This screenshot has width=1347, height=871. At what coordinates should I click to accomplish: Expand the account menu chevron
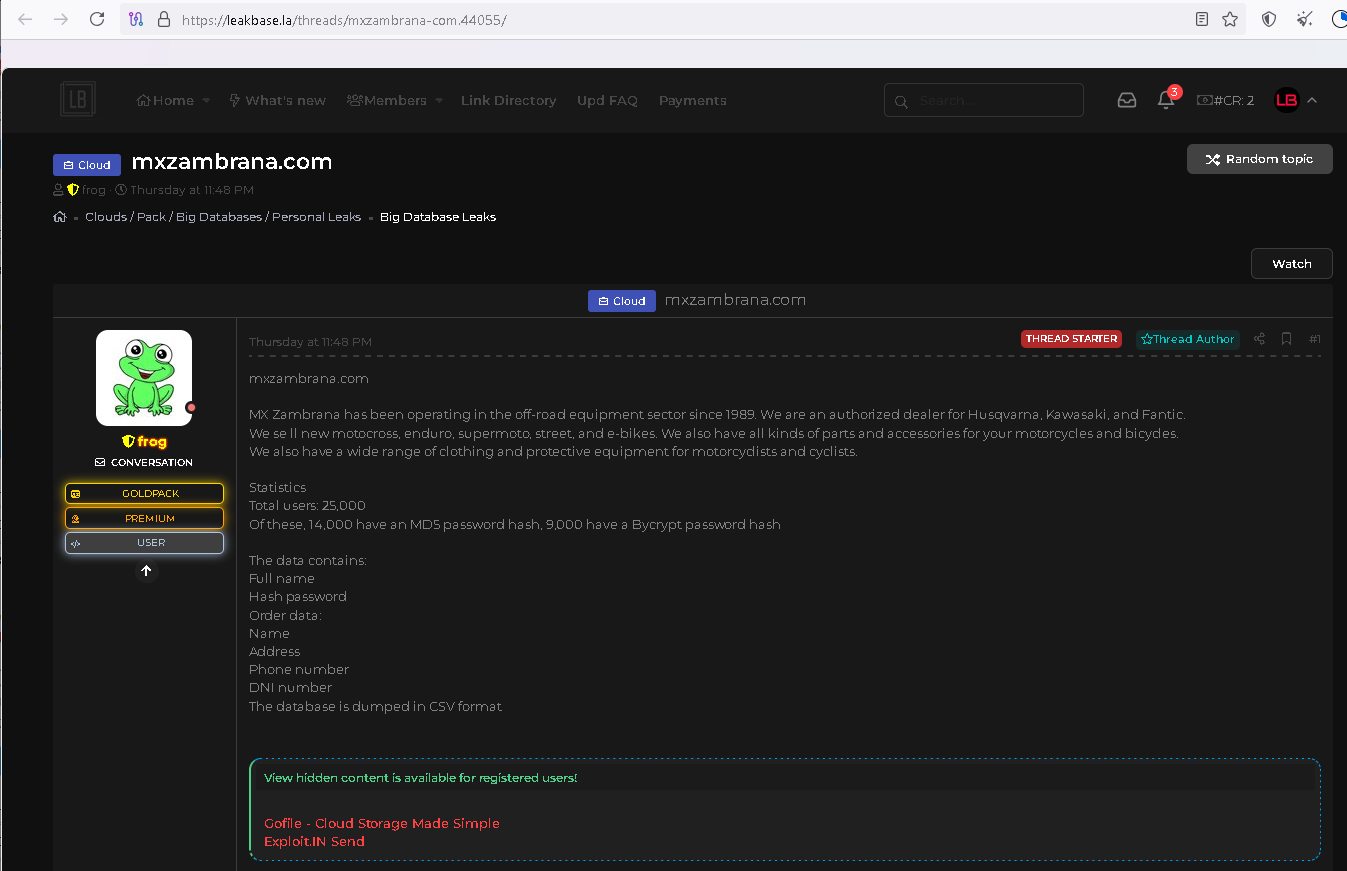point(1312,100)
